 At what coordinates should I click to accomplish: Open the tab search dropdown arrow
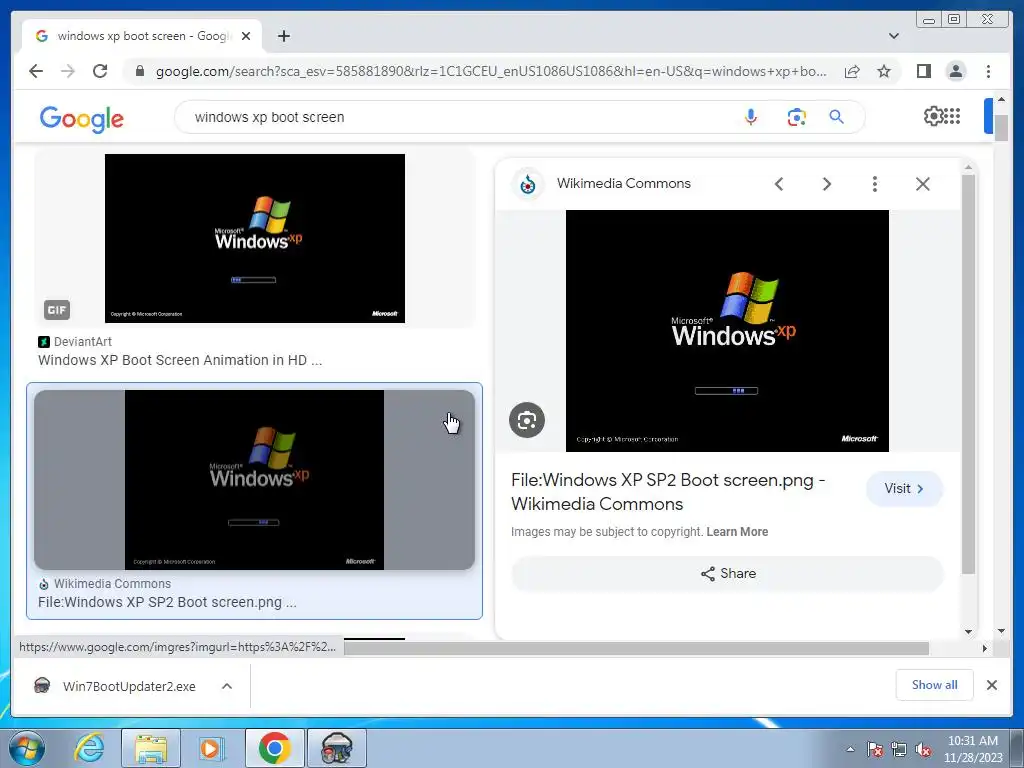(893, 36)
